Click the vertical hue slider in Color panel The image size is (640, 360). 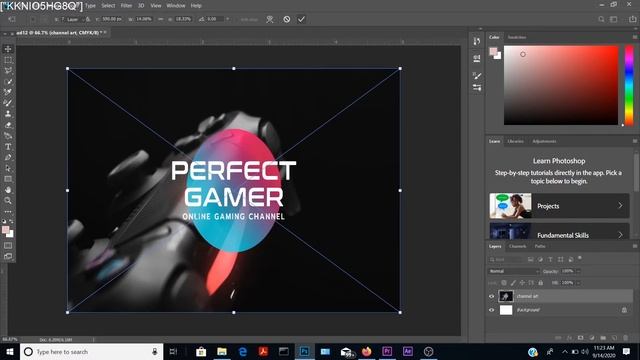(629, 85)
